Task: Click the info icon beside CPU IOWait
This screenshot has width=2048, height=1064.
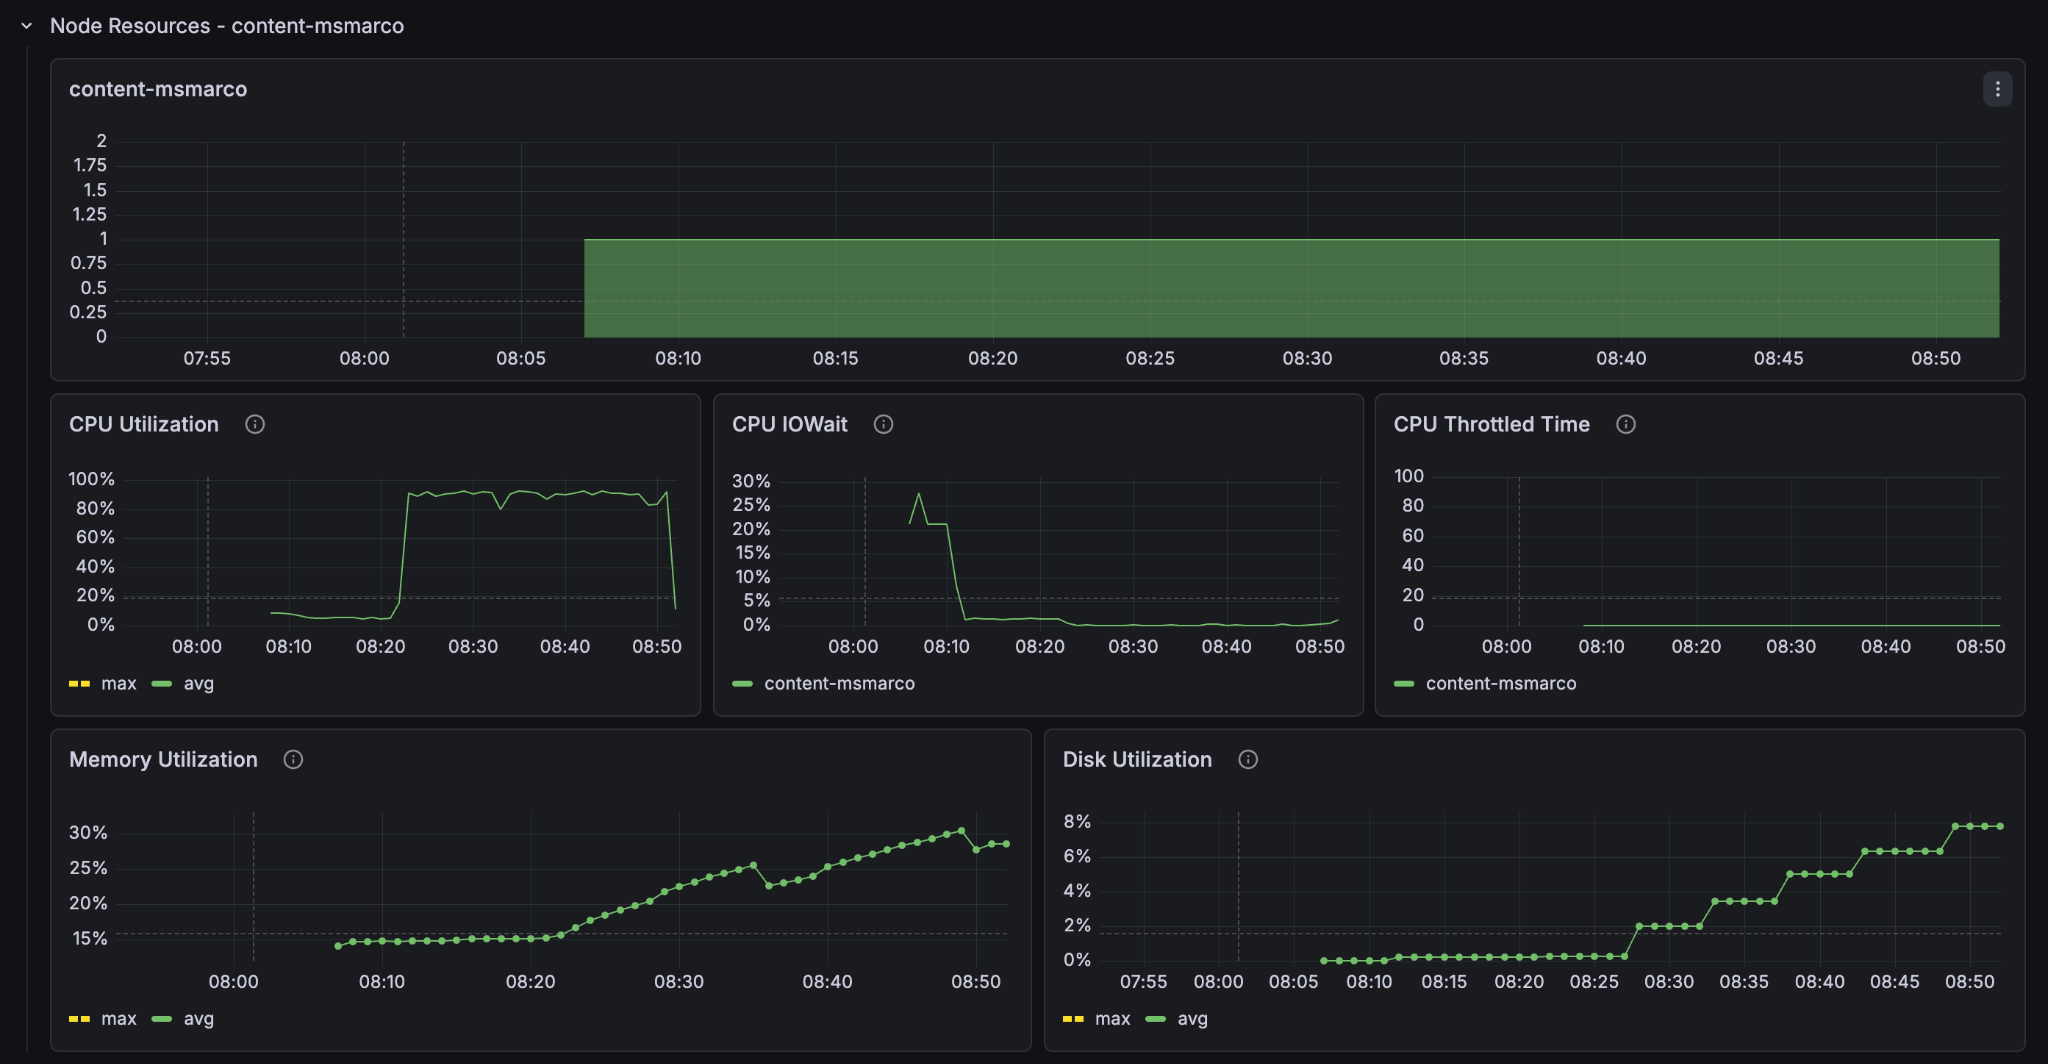Action: [x=883, y=424]
